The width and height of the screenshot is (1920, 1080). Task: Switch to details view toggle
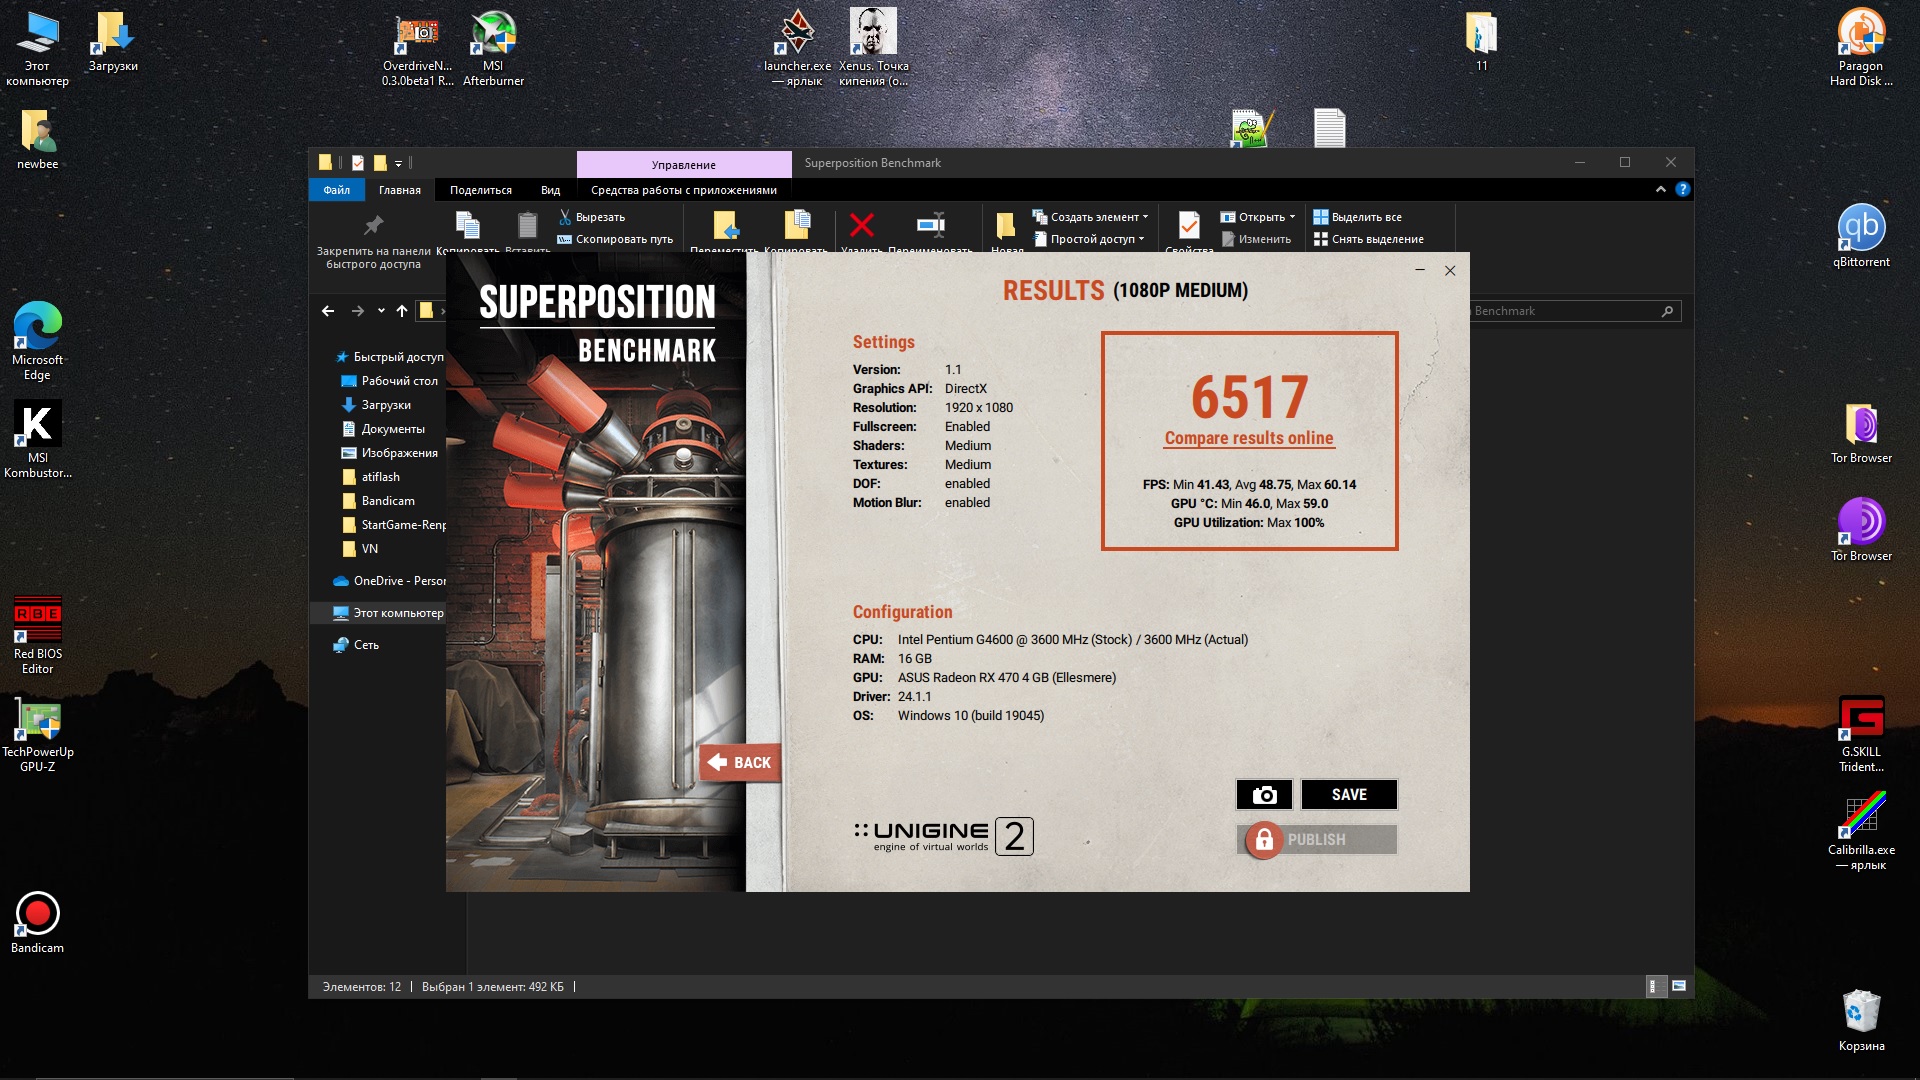[1656, 986]
